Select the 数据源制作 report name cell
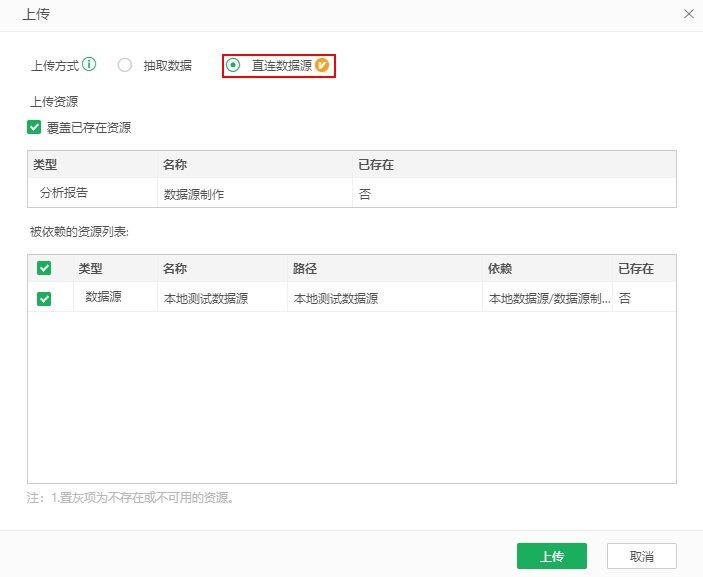This screenshot has height=577, width=703. (x=194, y=194)
